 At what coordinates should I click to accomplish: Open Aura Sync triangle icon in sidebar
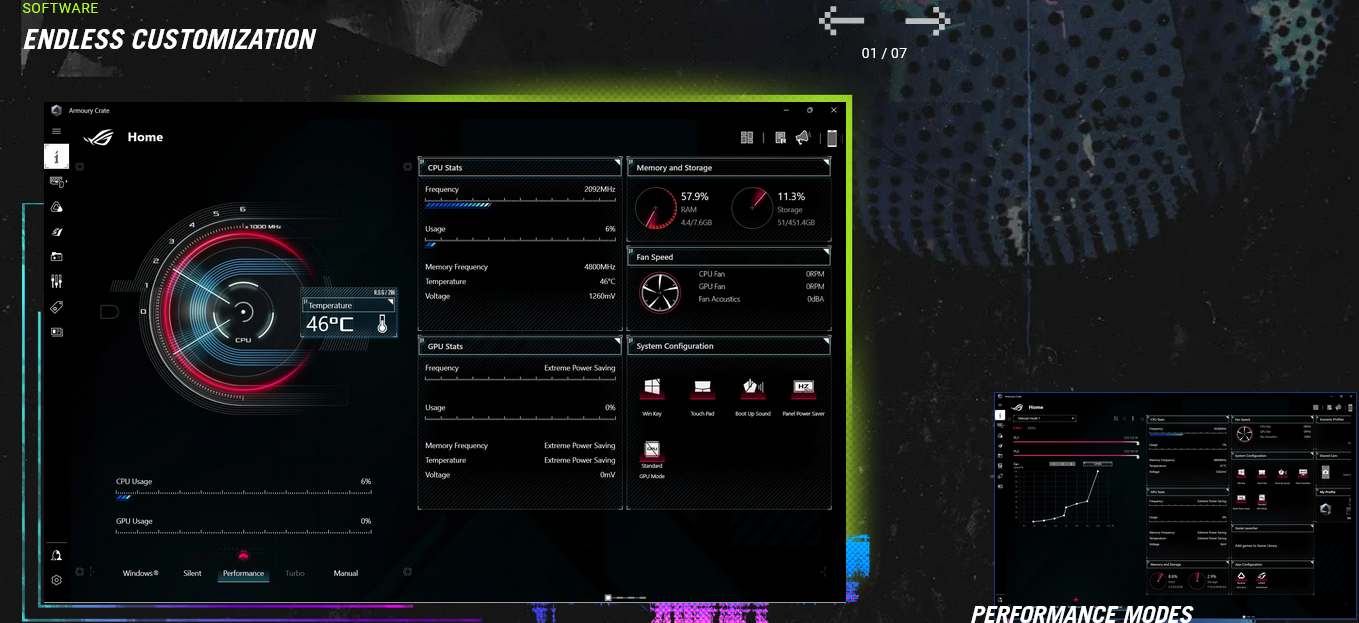coord(57,207)
